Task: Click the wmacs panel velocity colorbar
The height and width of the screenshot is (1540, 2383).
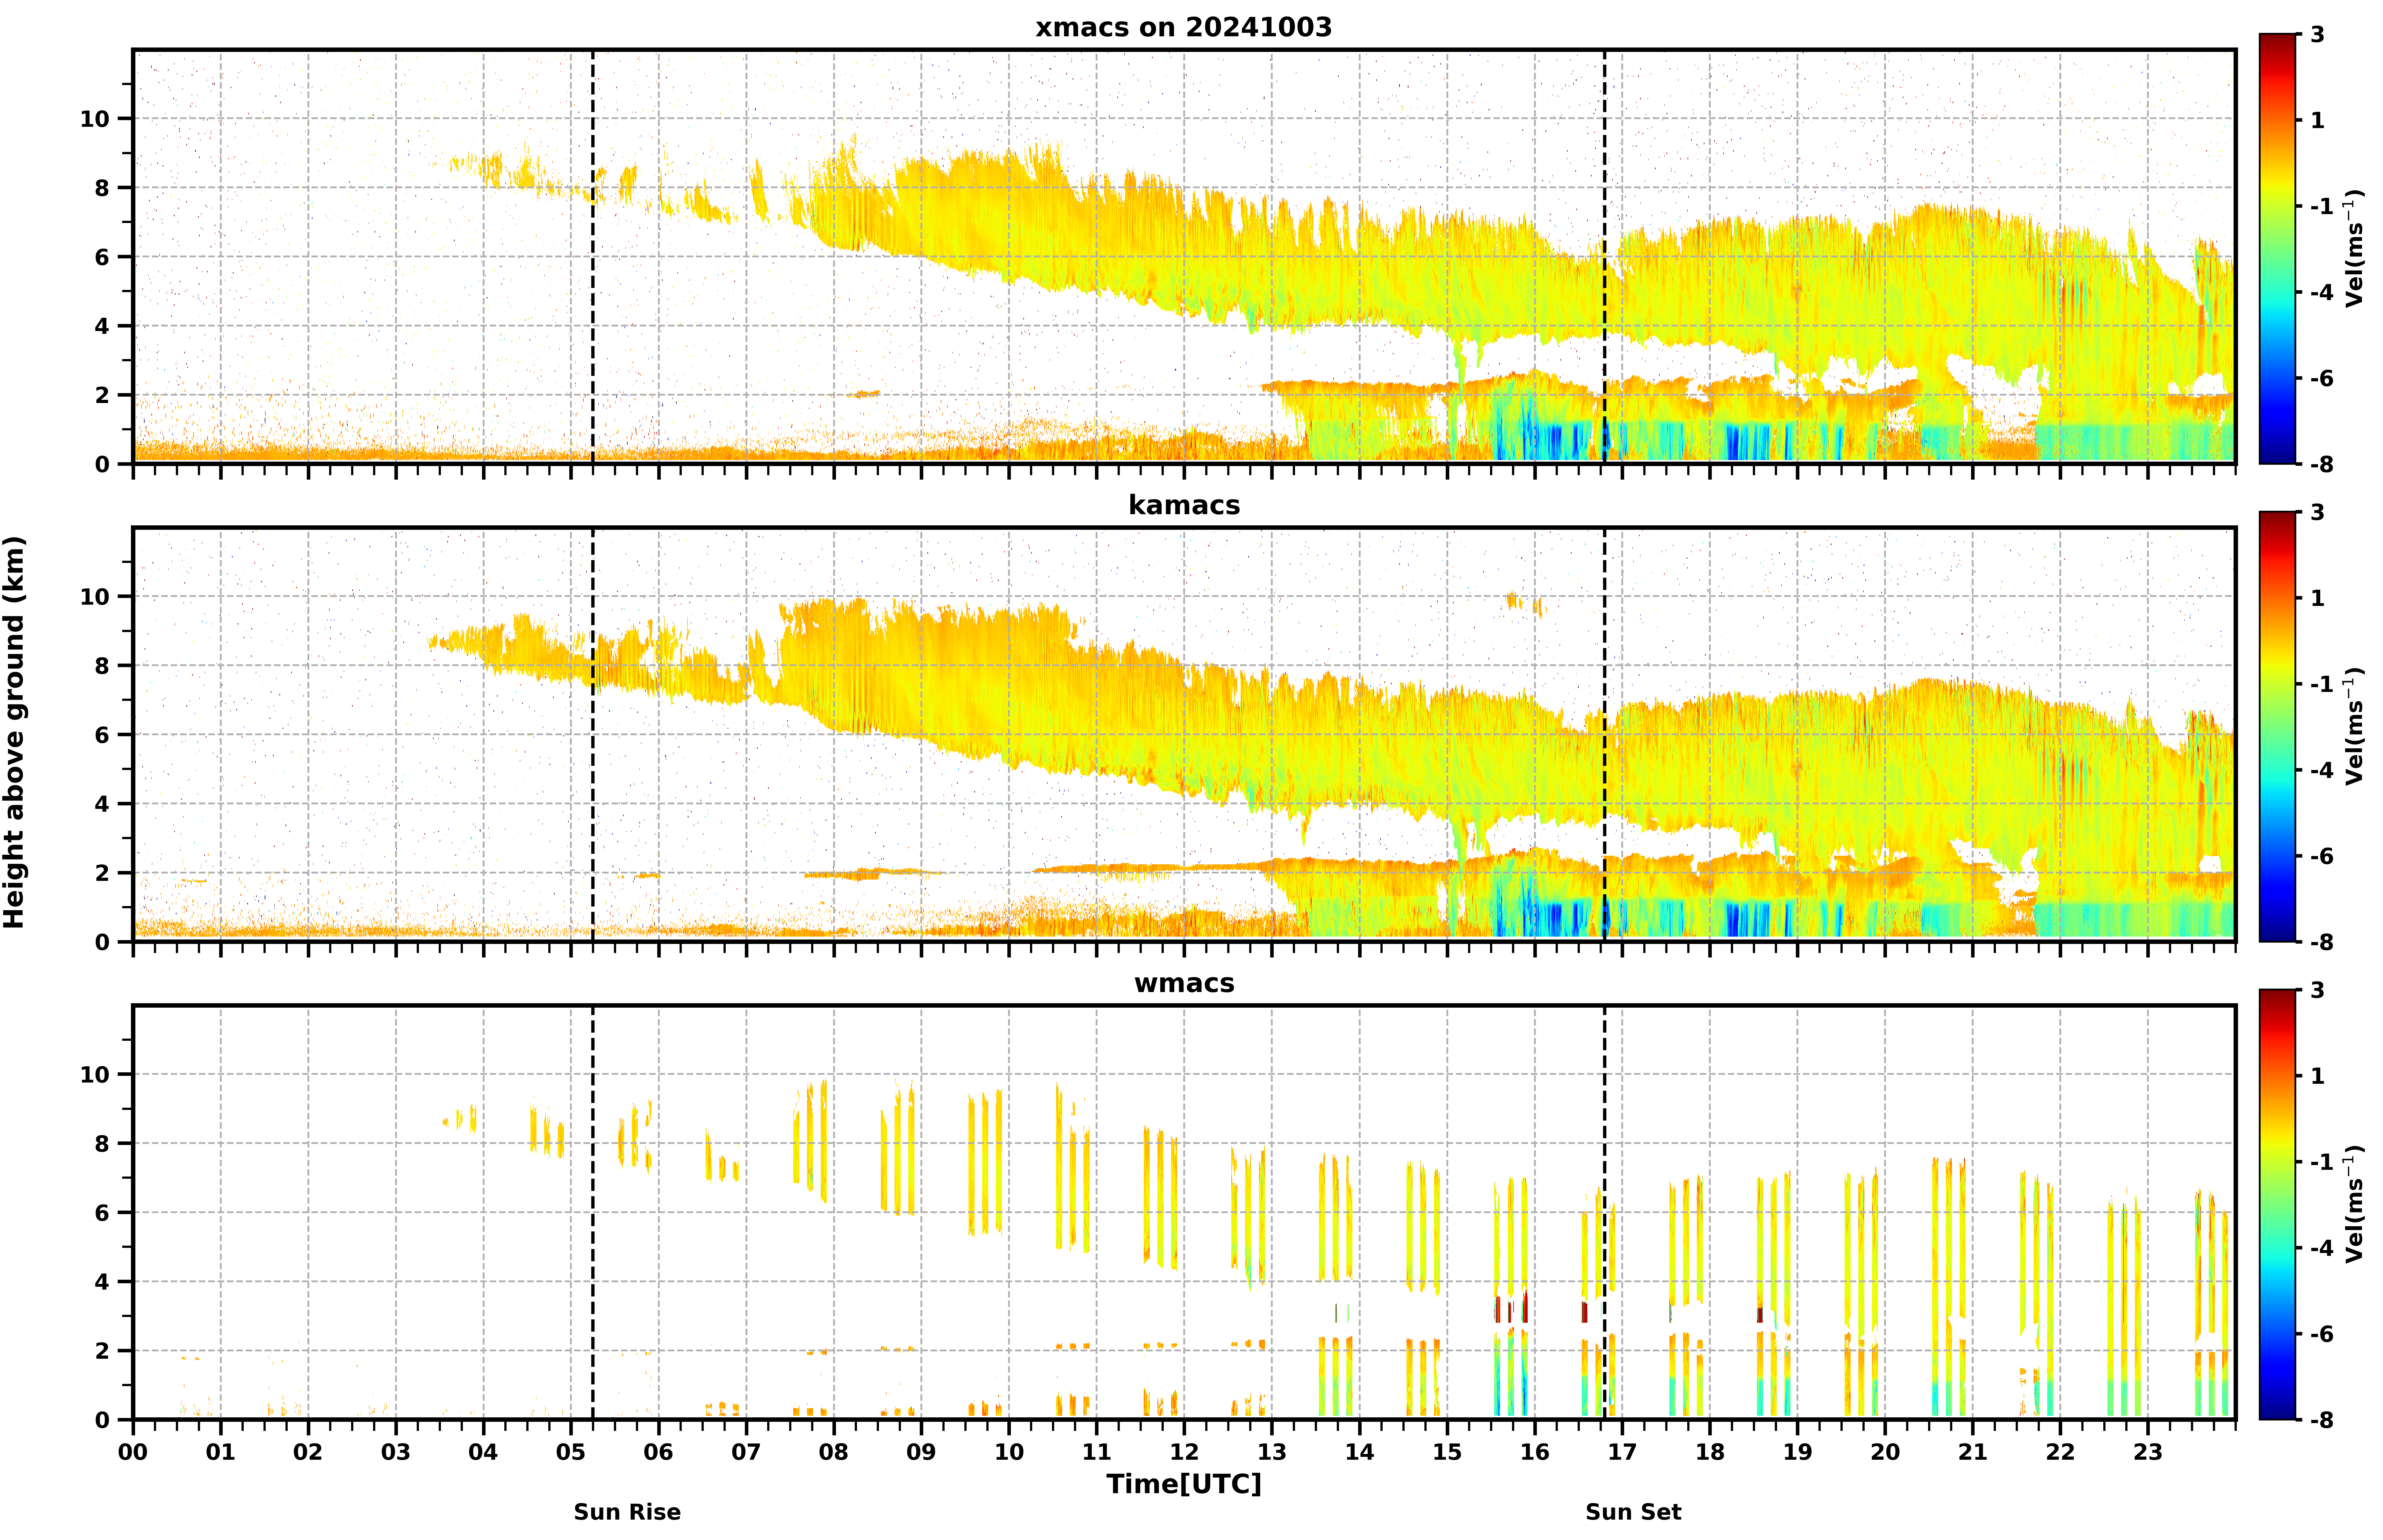Action: click(x=2277, y=1205)
